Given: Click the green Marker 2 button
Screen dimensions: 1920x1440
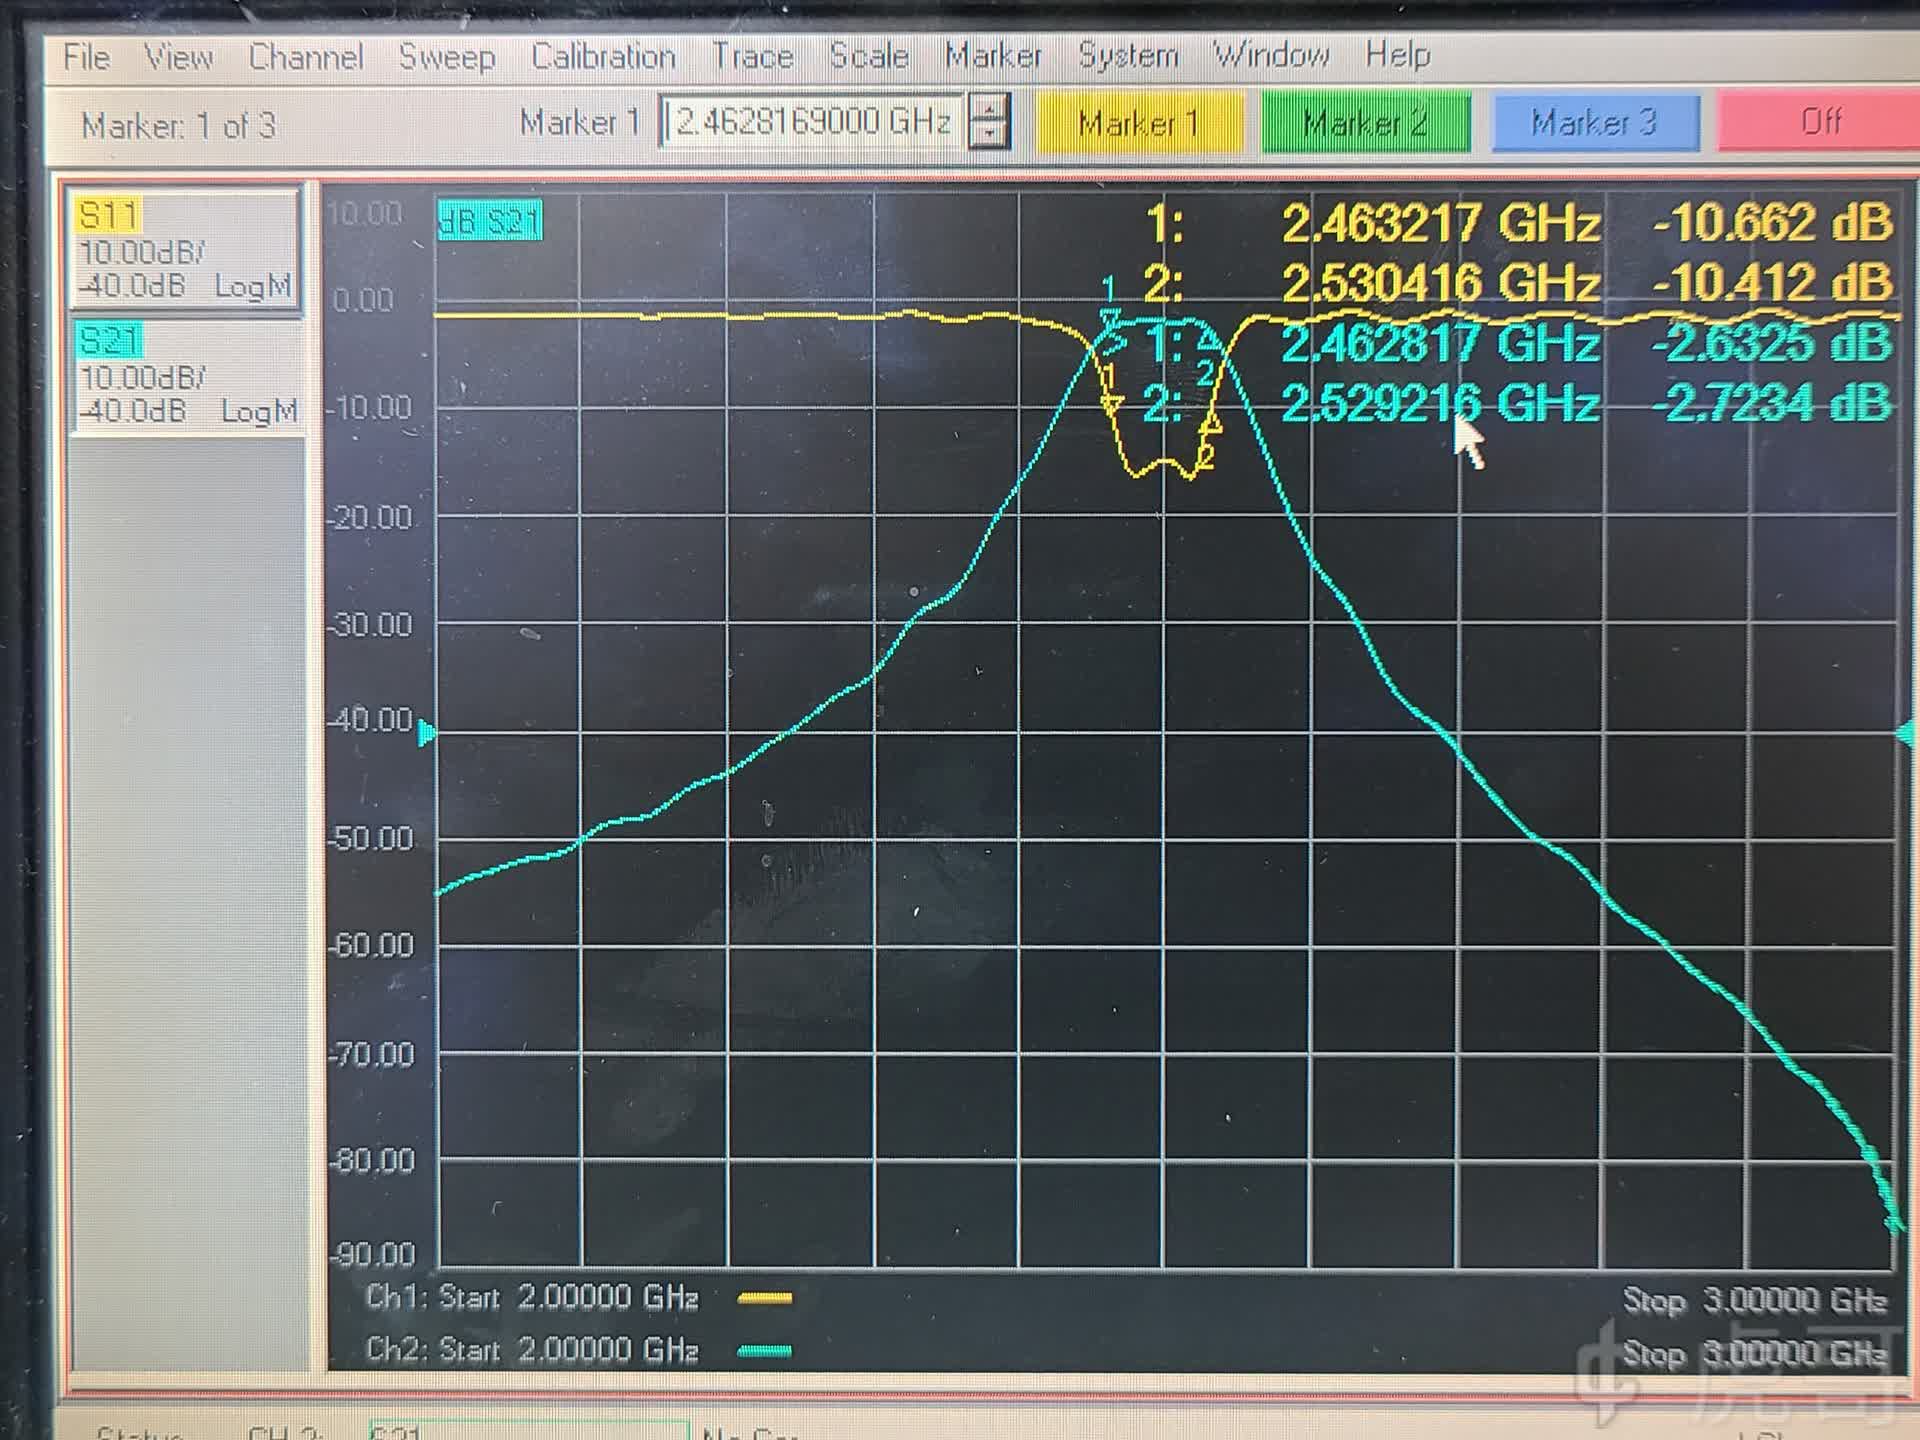Looking at the screenshot, I should tap(1366, 123).
